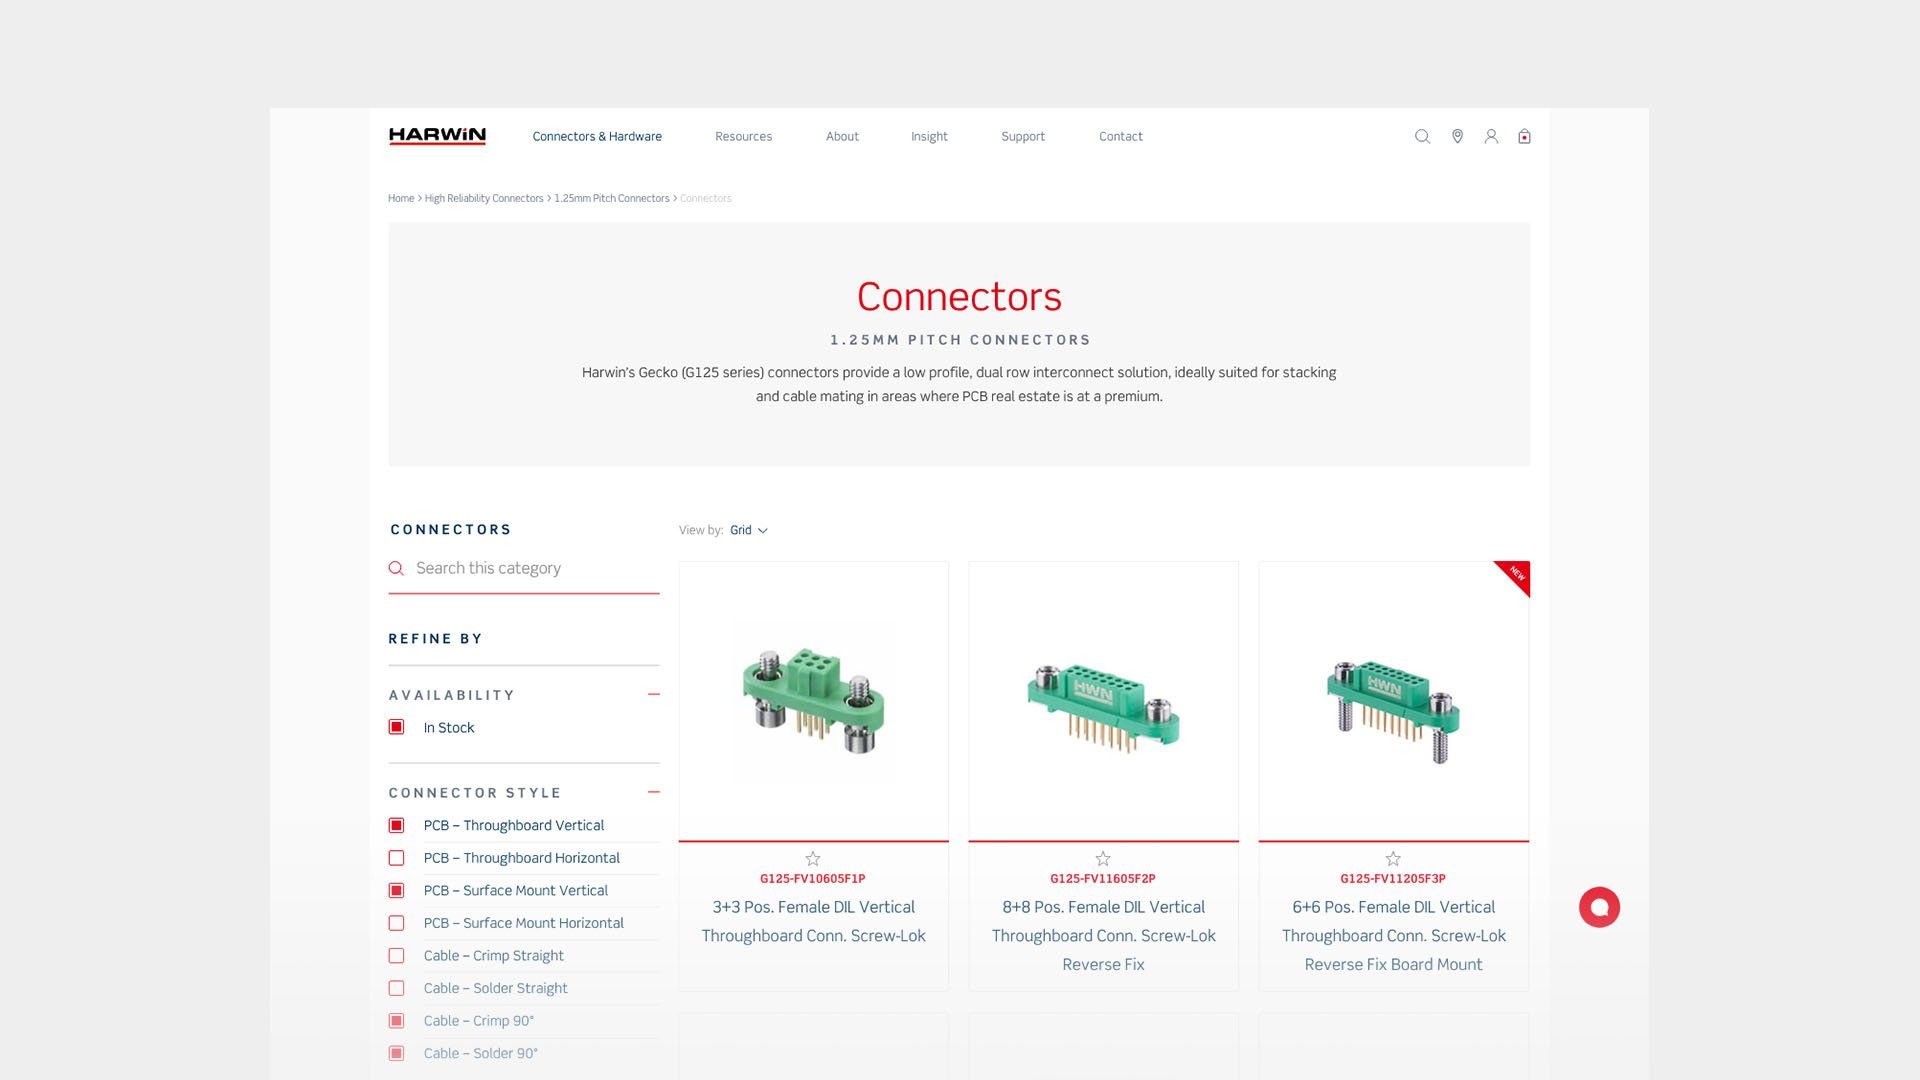Click the red sale badge on third product

point(1513,574)
